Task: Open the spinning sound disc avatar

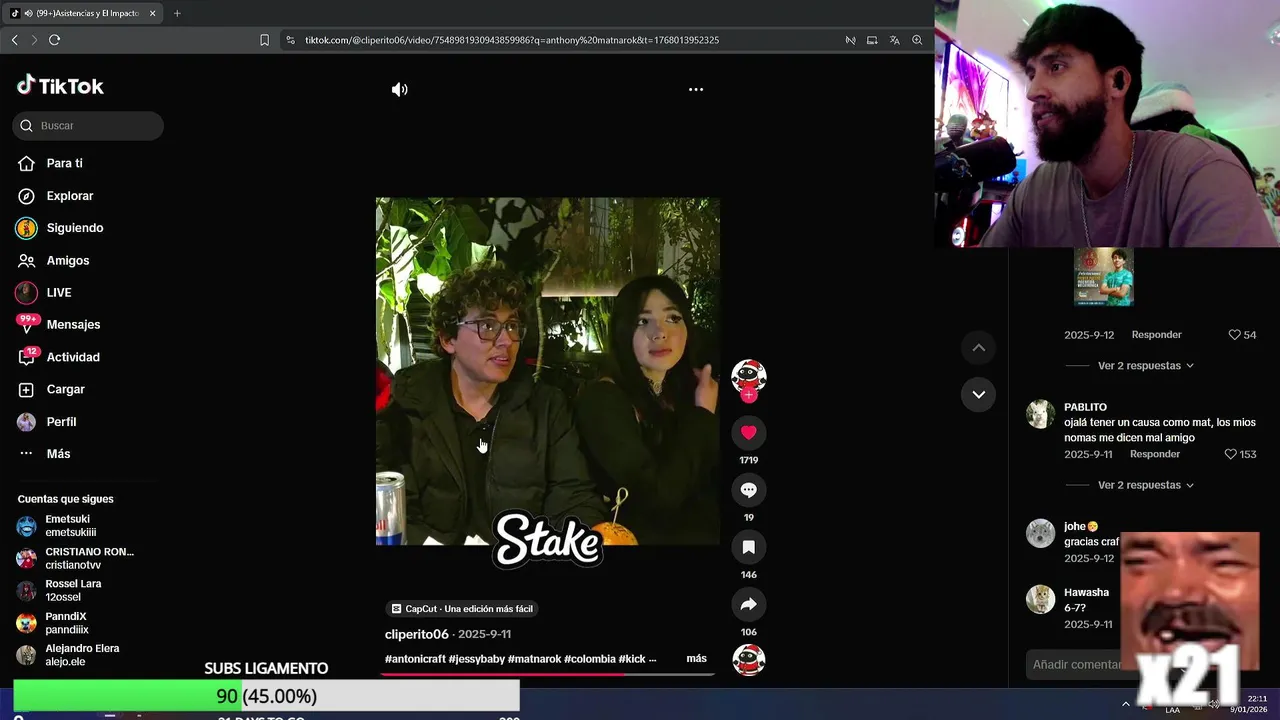Action: point(749,660)
